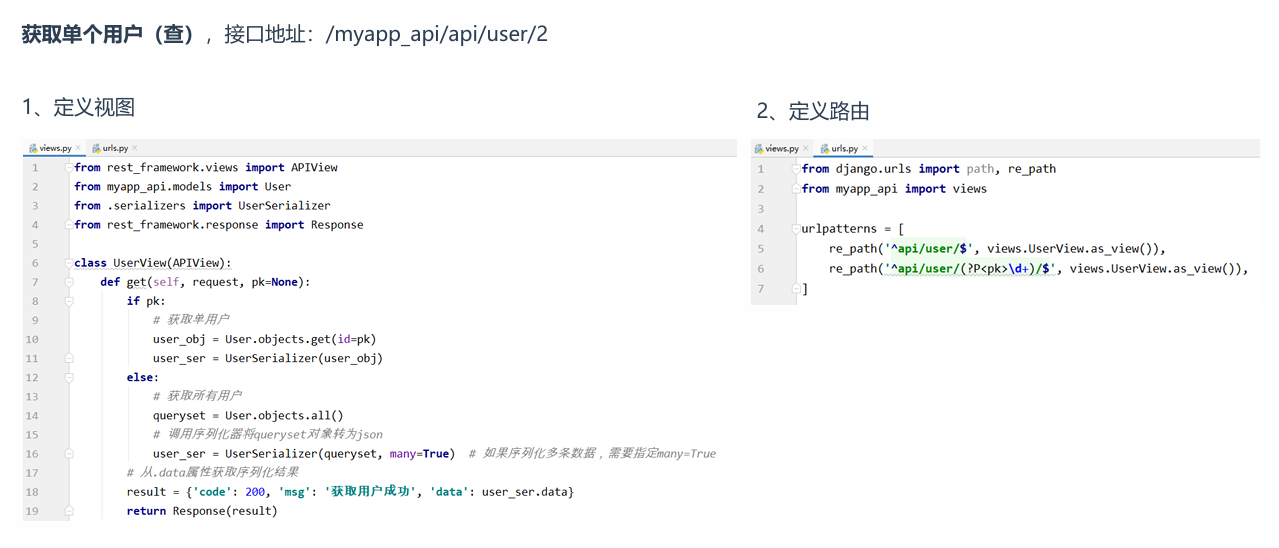Close the views.py tab in right editor

[x=806, y=149]
